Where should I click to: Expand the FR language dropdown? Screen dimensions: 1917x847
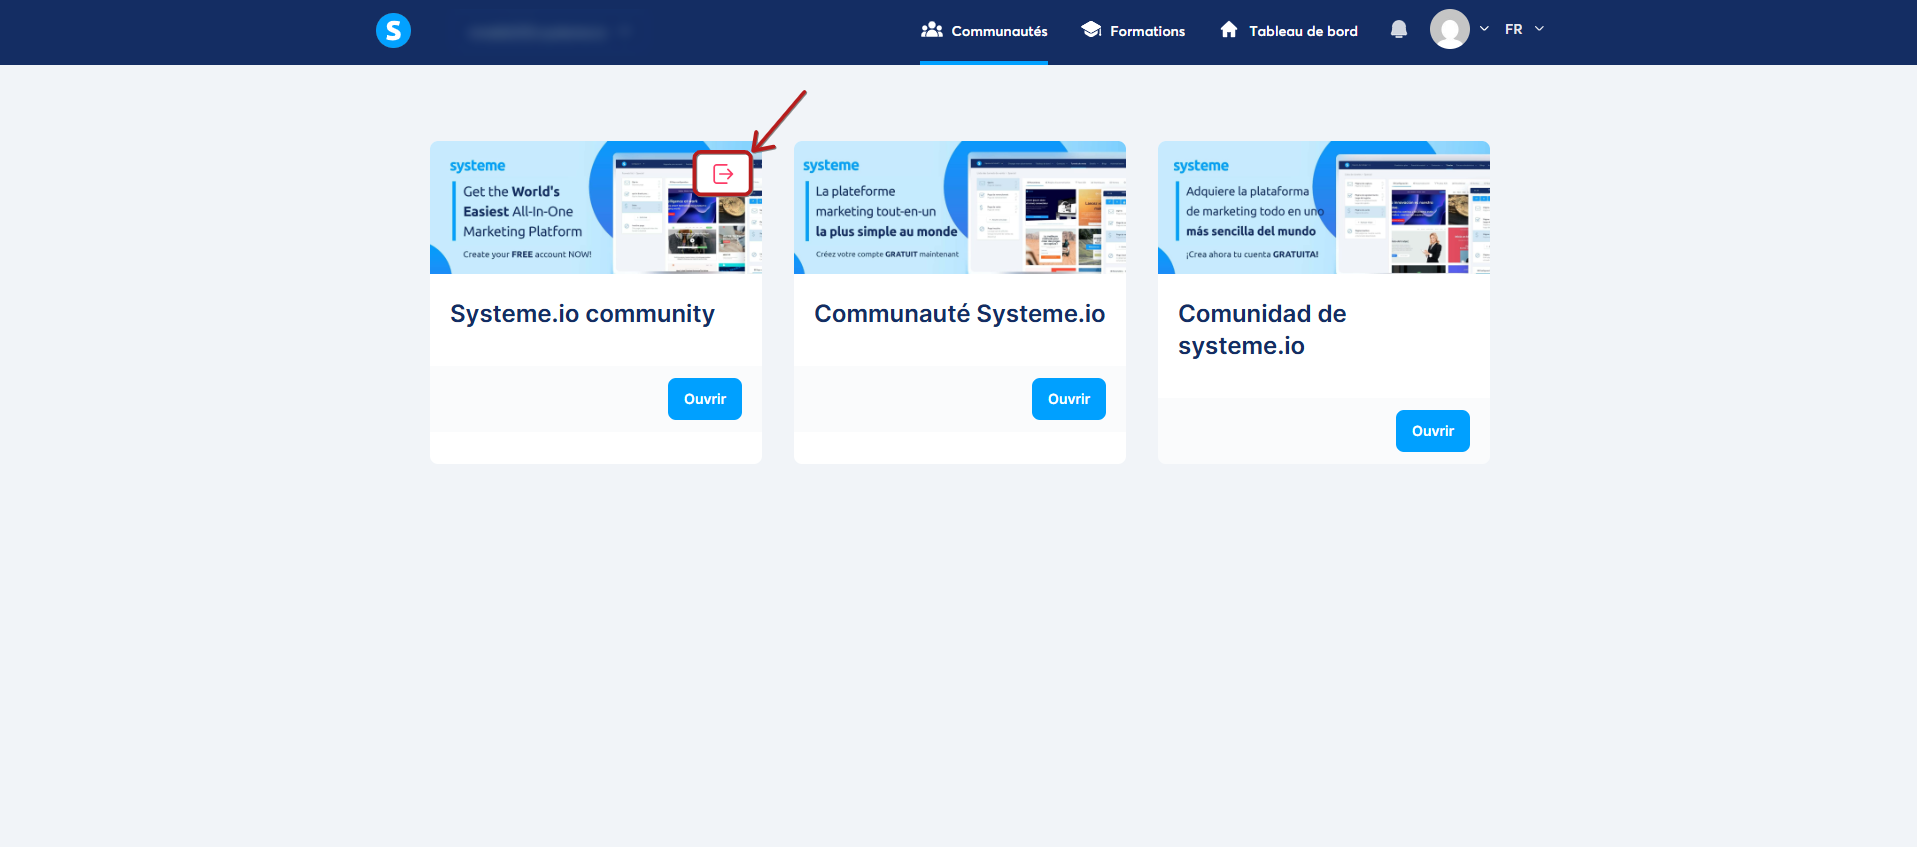(1524, 29)
